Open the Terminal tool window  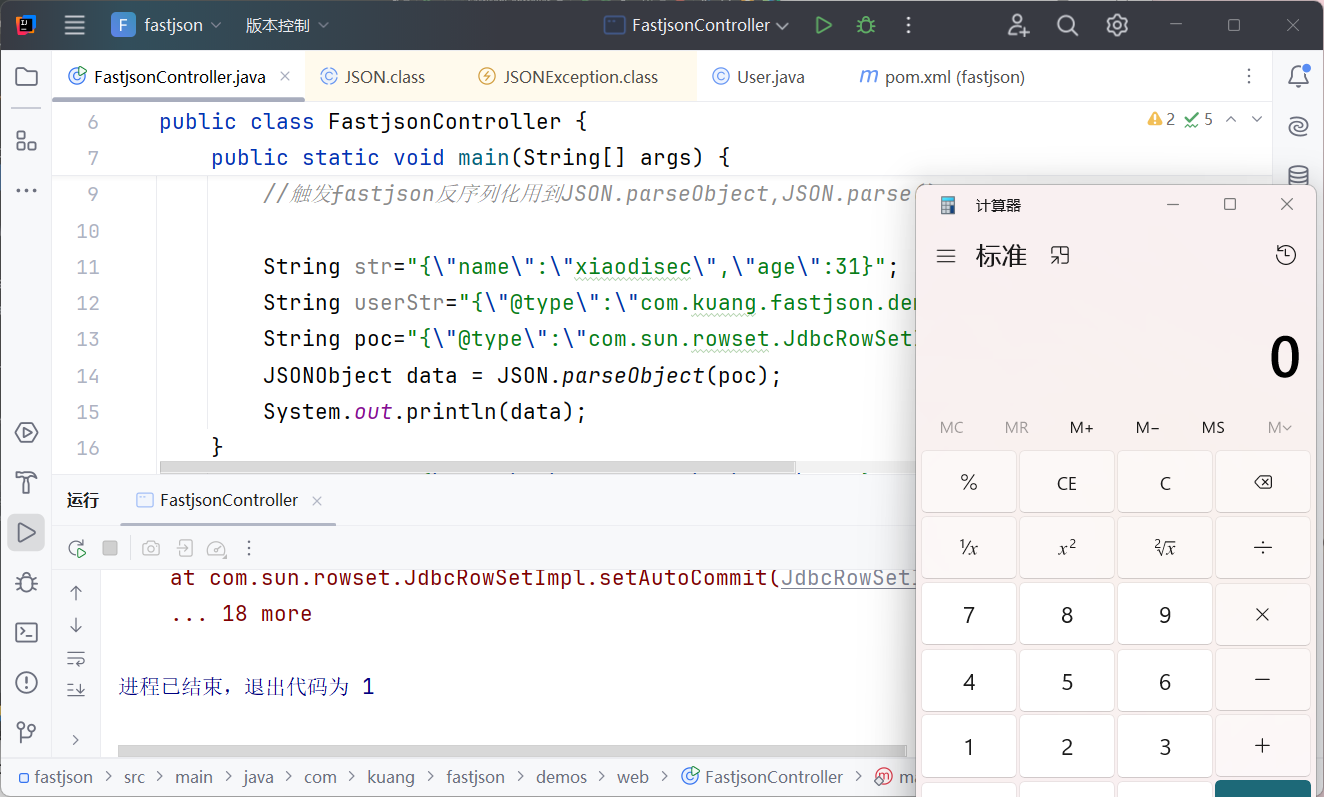tap(26, 632)
